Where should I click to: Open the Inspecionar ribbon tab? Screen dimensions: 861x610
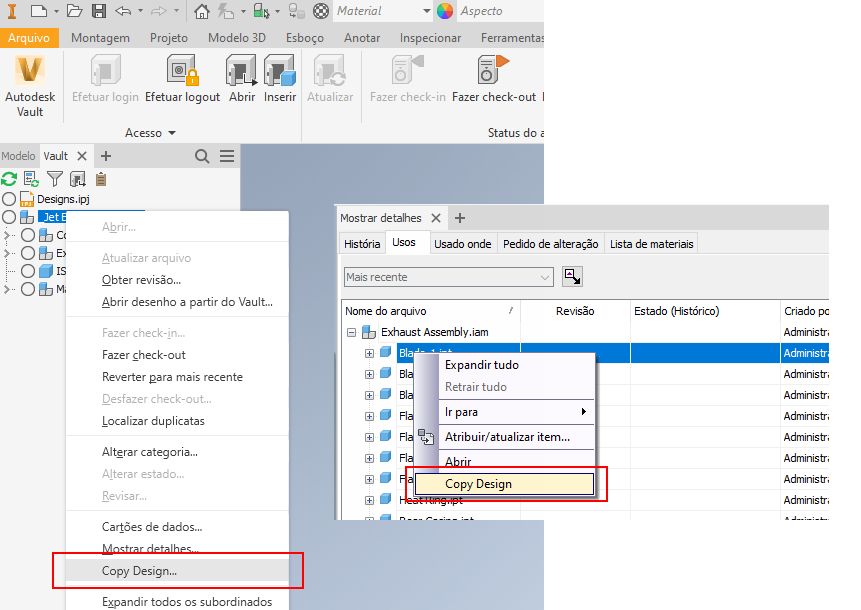pyautogui.click(x=430, y=38)
